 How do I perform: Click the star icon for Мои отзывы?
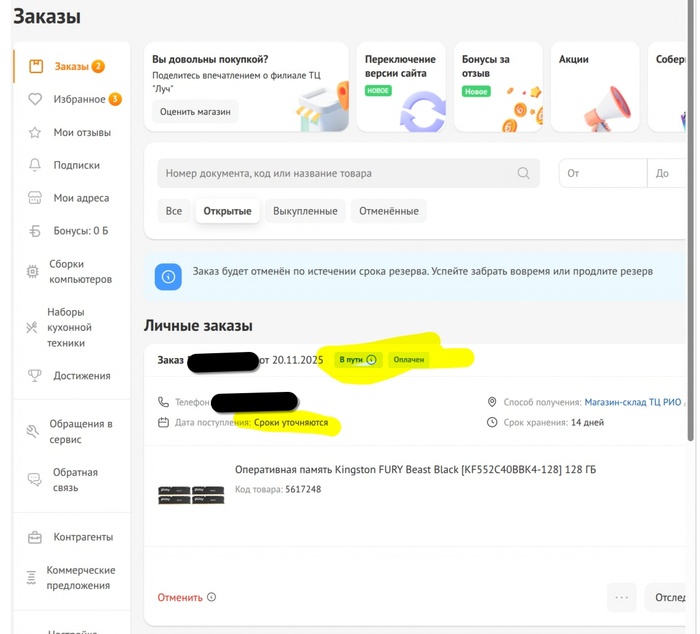coord(35,132)
